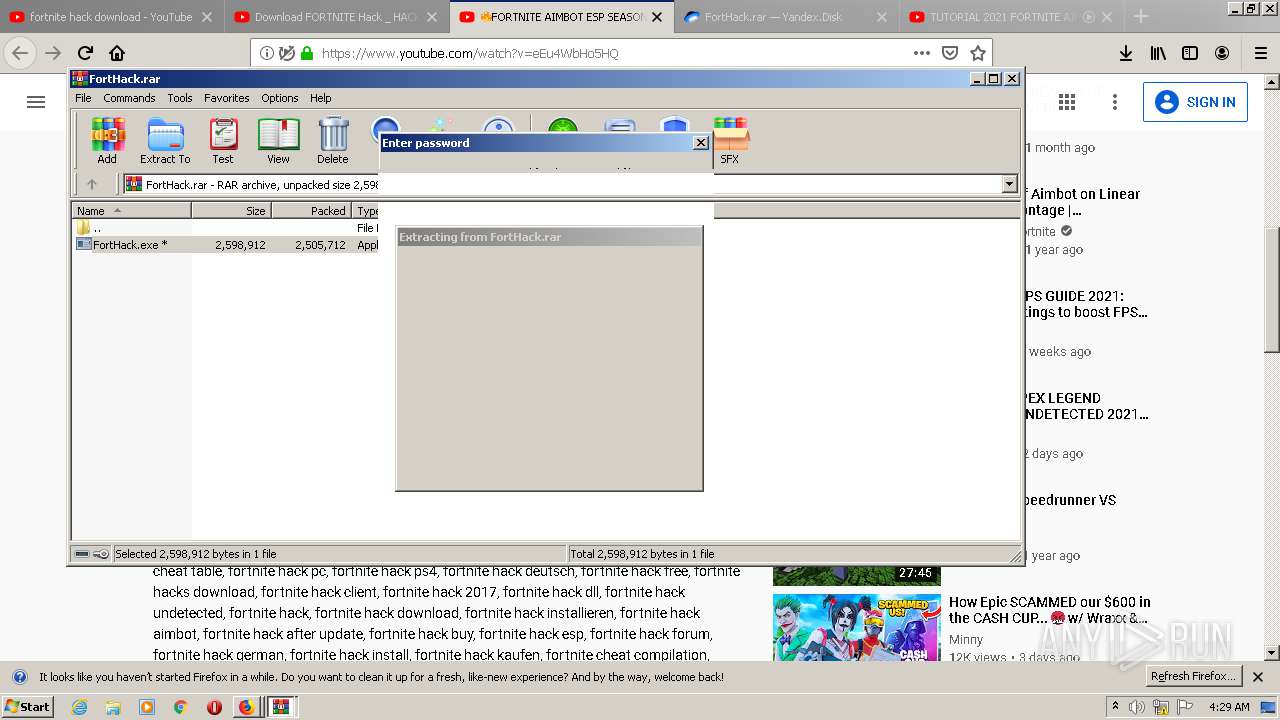This screenshot has width=1280, height=720.
Task: Close the Enter password dialog
Action: (701, 143)
